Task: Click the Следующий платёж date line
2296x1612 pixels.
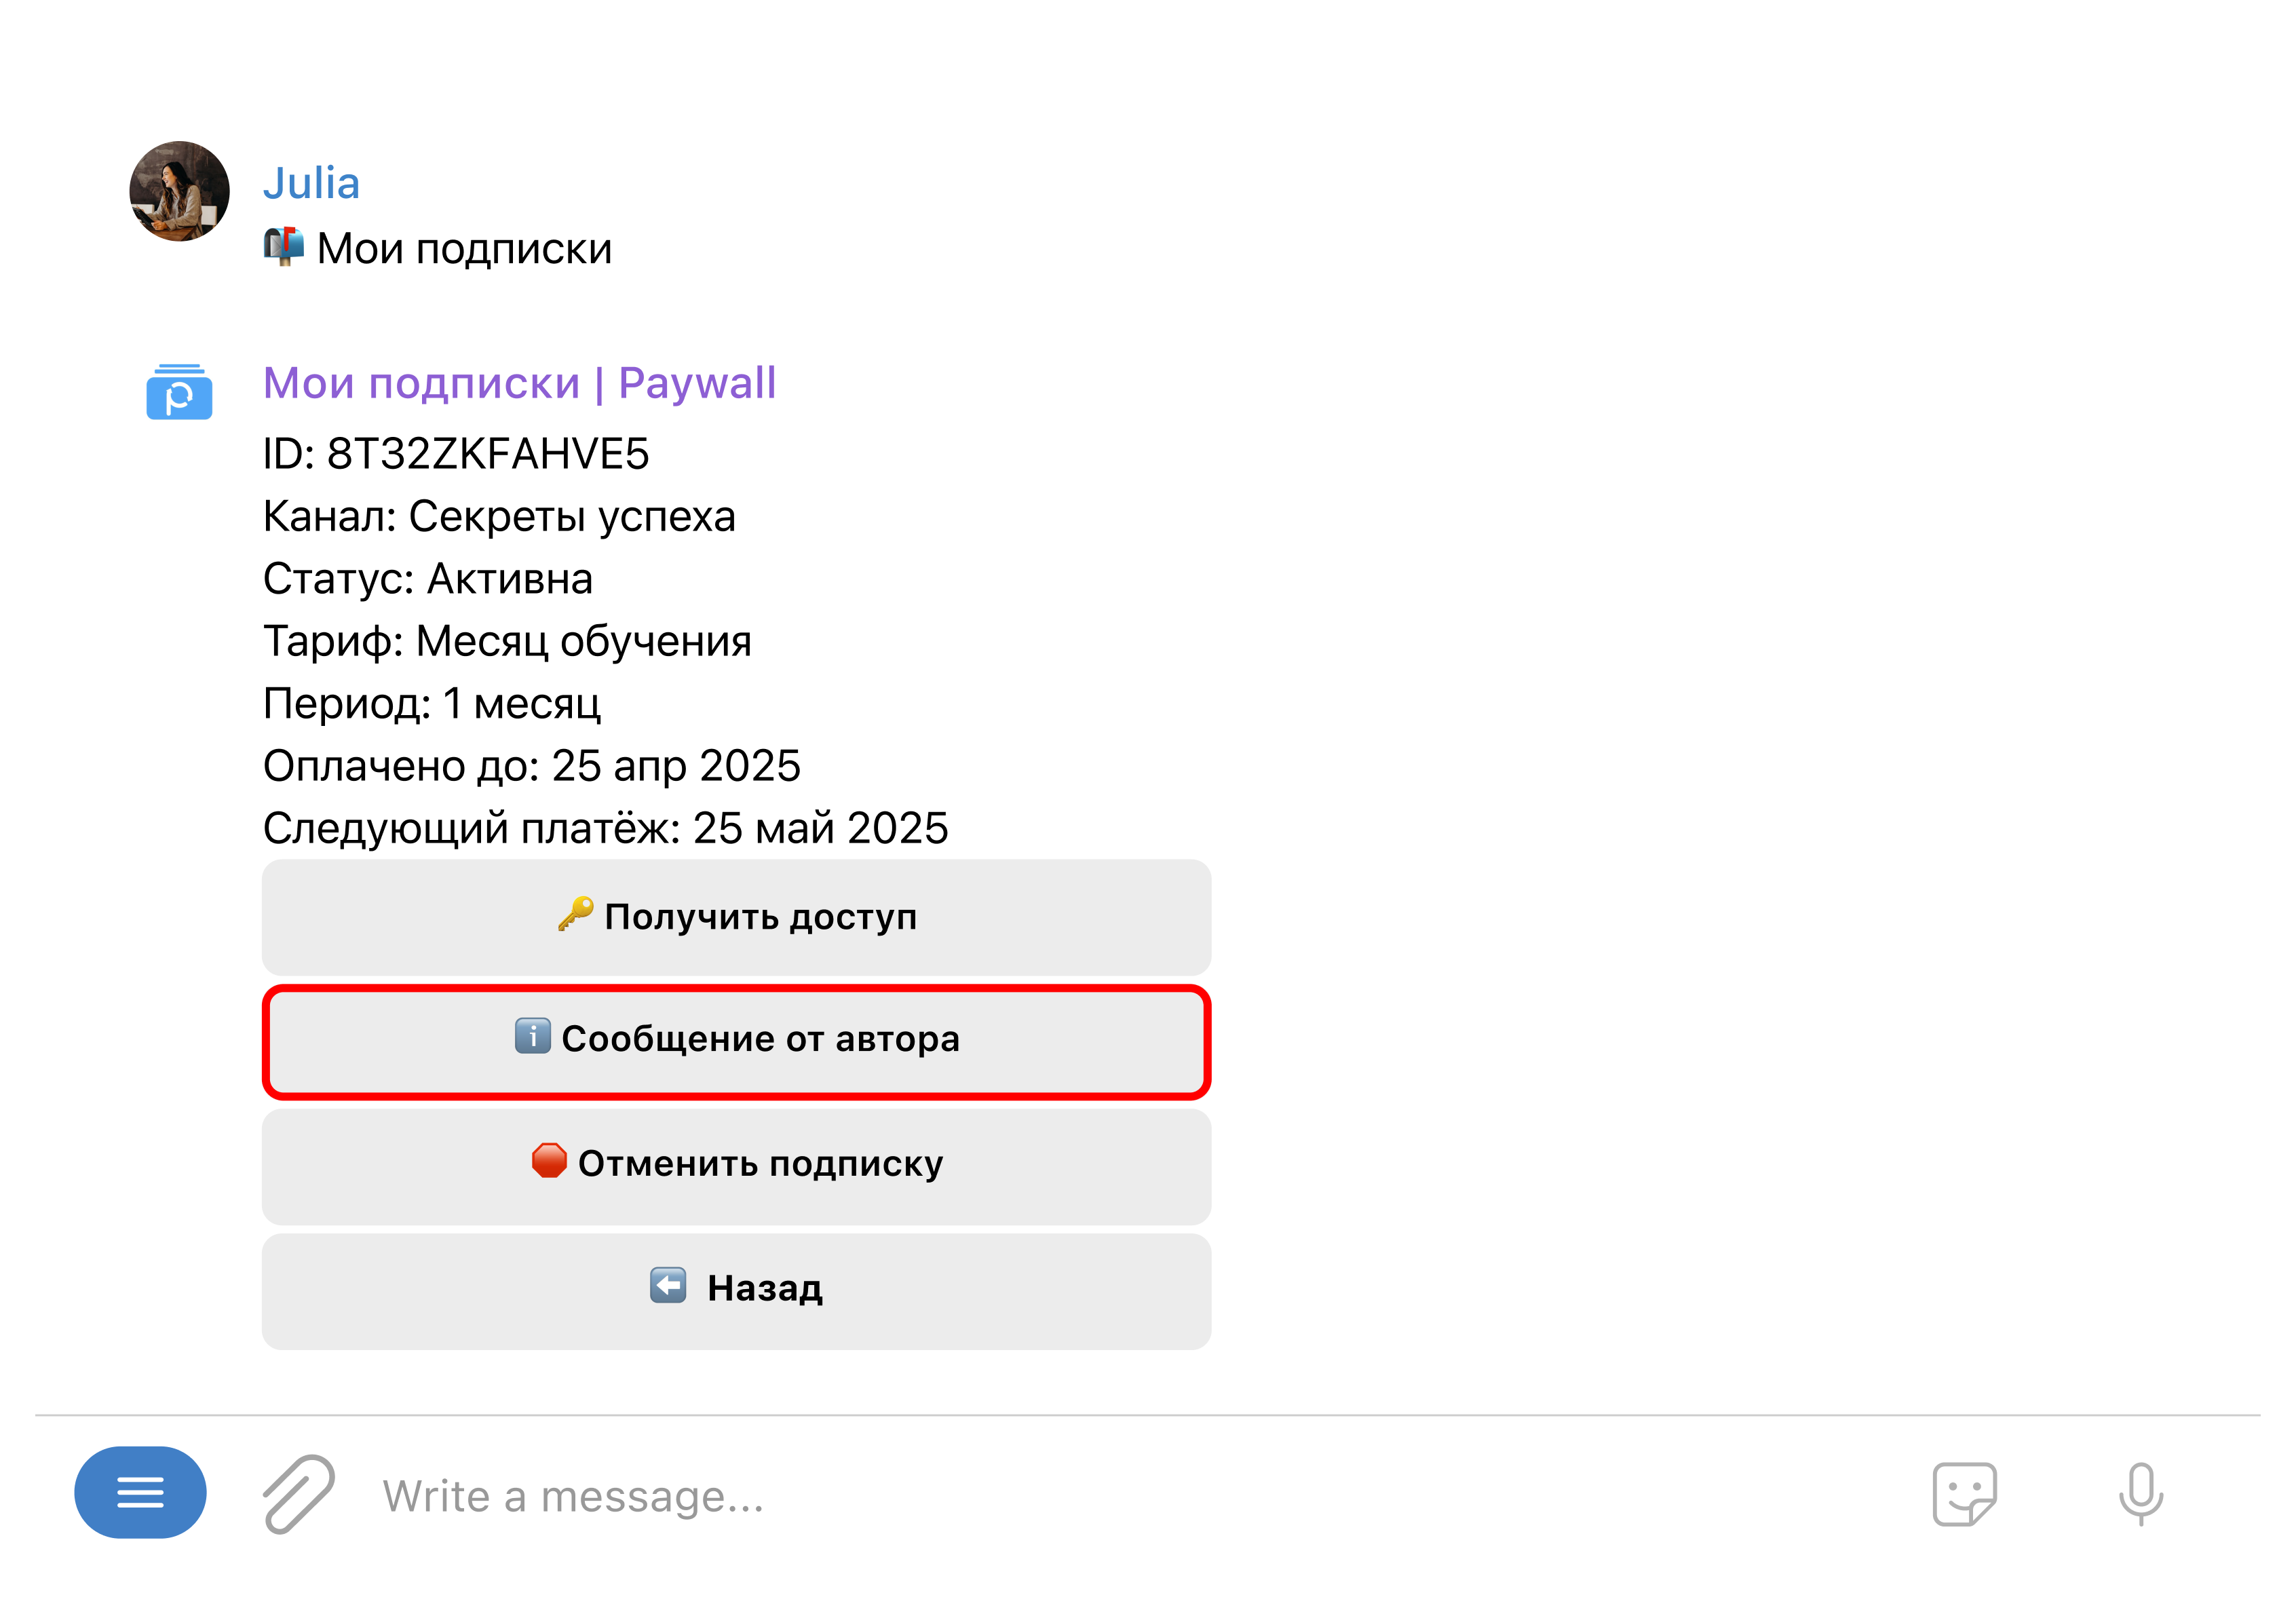Action: click(x=605, y=828)
